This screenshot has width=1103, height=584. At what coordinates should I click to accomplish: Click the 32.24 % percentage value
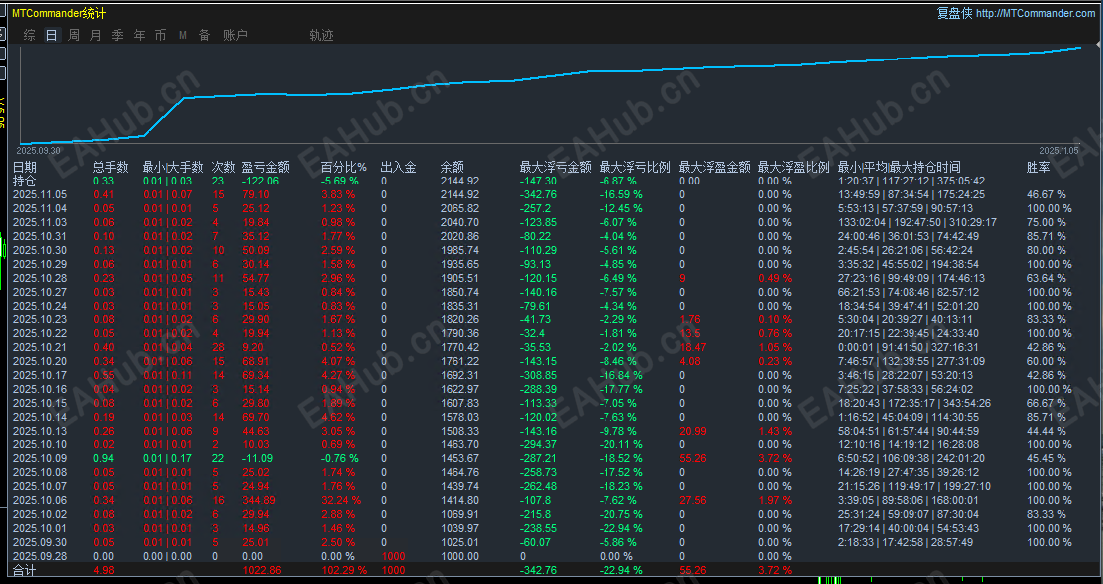pos(341,500)
